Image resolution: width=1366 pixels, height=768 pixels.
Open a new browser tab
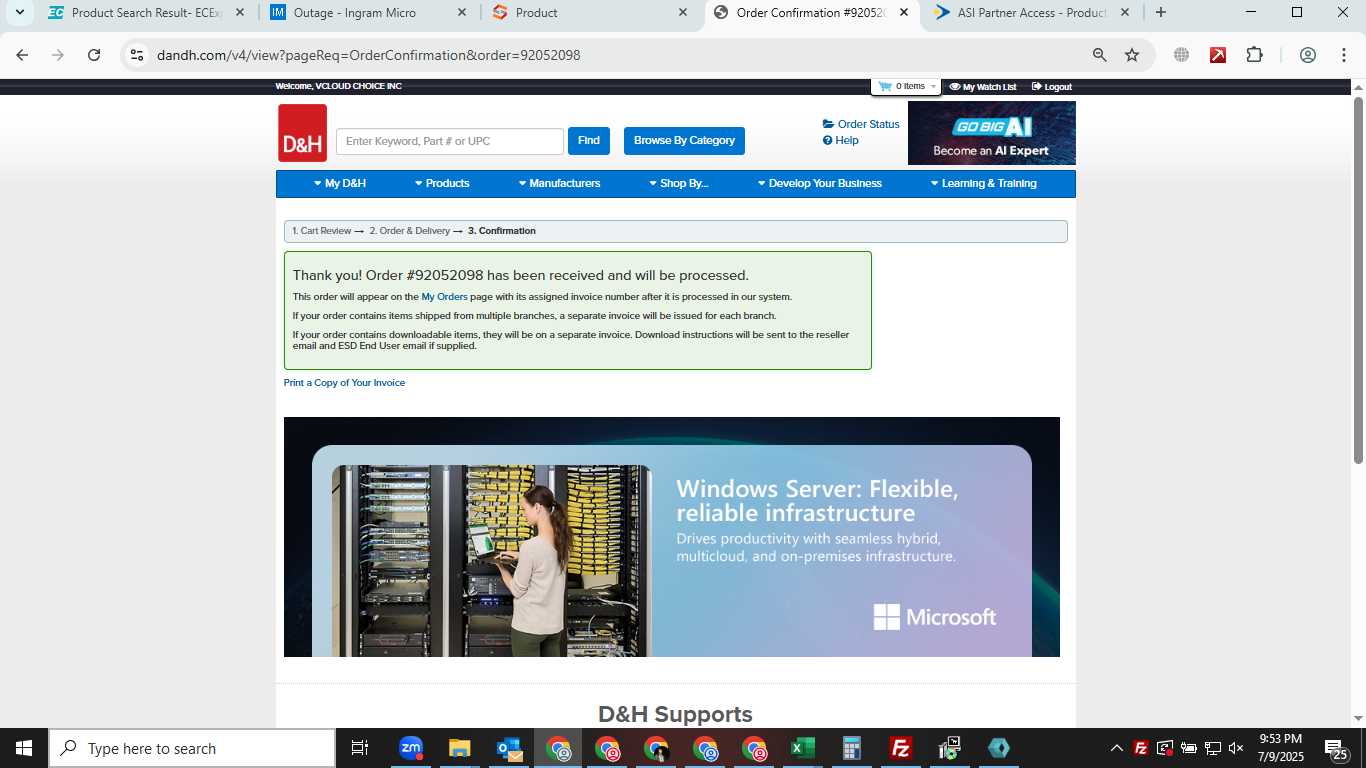(1160, 13)
